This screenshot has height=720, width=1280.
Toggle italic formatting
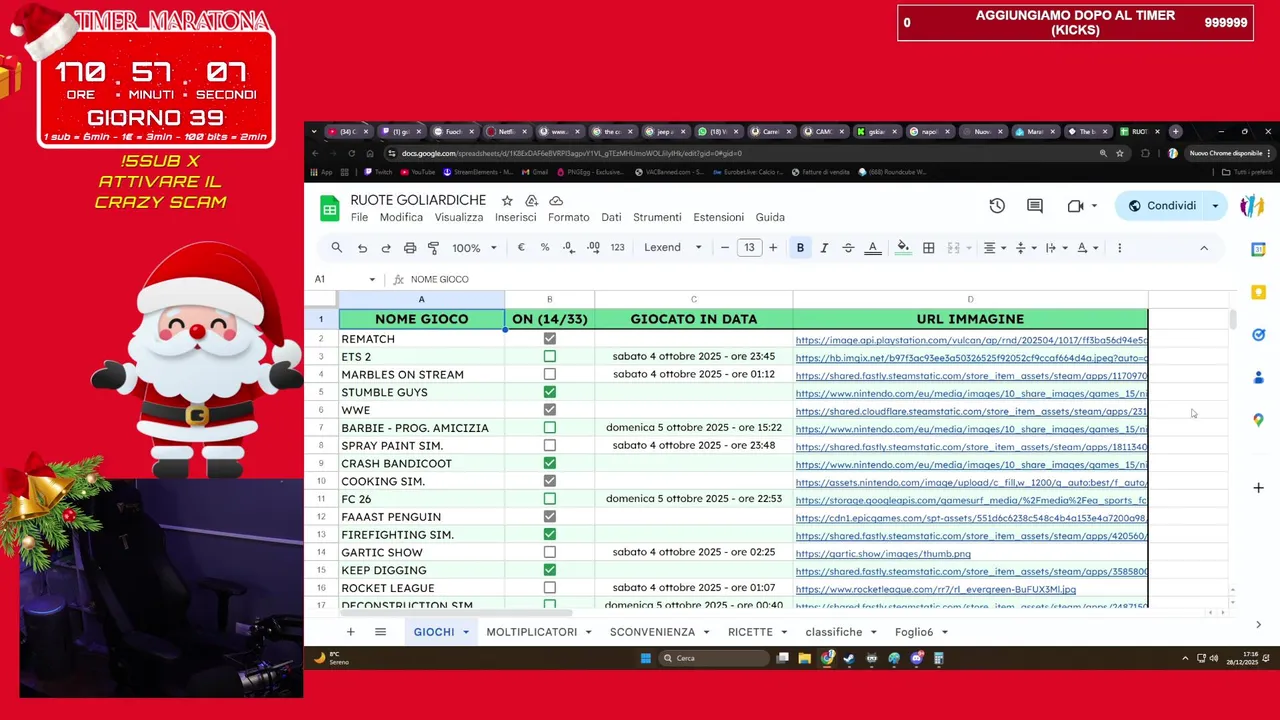coord(824,248)
